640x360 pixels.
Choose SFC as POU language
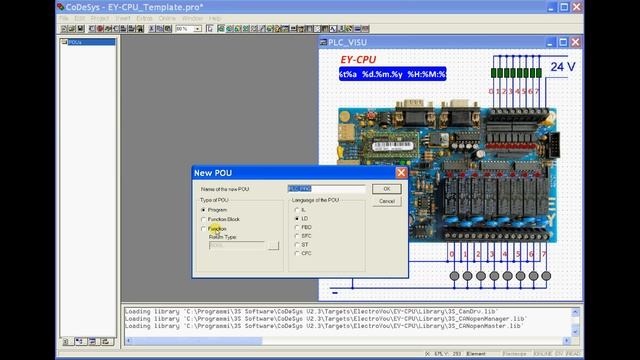pyautogui.click(x=297, y=236)
